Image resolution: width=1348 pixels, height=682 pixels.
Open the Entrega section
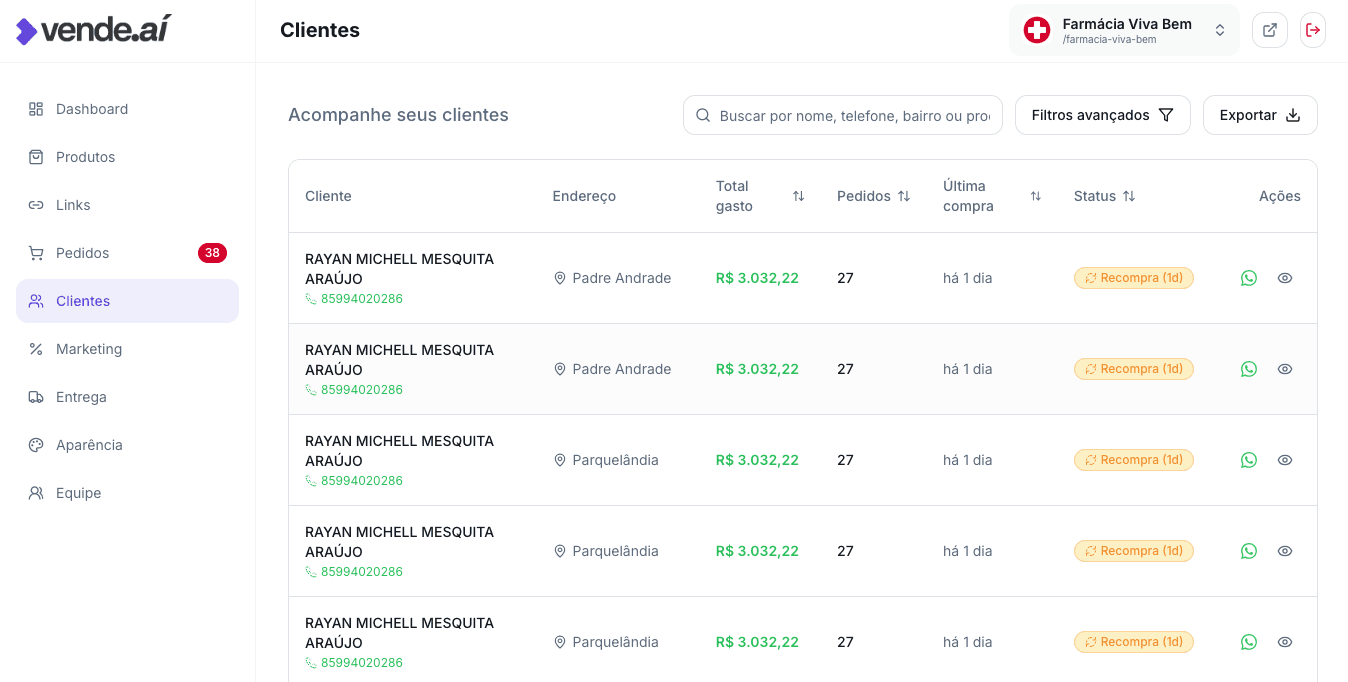(x=80, y=397)
